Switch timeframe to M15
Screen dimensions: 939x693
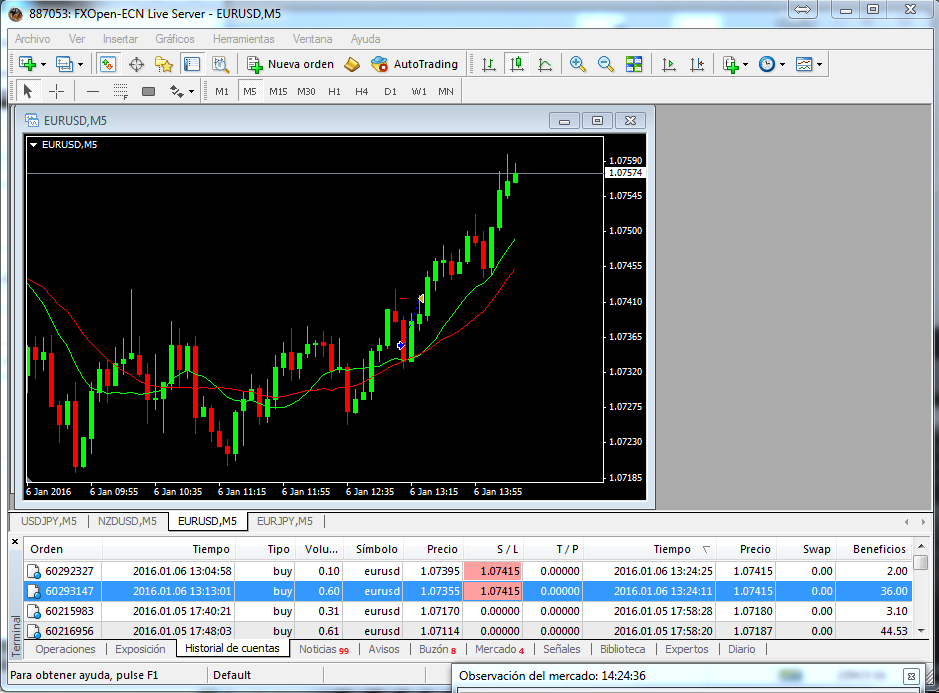[278, 92]
